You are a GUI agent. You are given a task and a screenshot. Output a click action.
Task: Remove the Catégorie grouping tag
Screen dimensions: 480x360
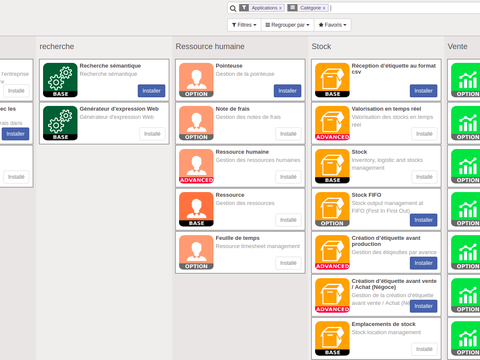click(x=324, y=8)
